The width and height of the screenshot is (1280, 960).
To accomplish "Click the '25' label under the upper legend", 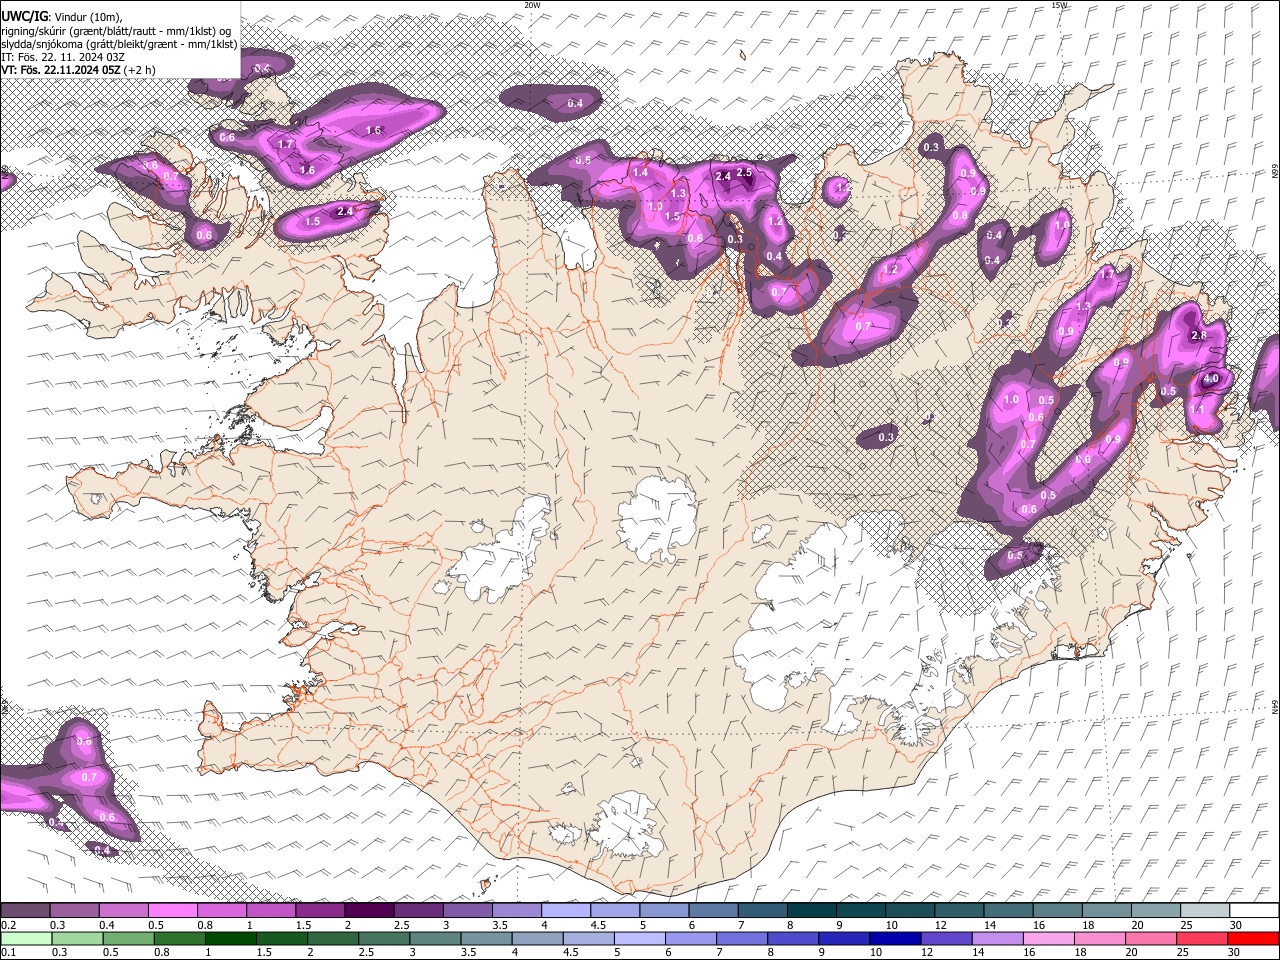I will click(x=1185, y=925).
